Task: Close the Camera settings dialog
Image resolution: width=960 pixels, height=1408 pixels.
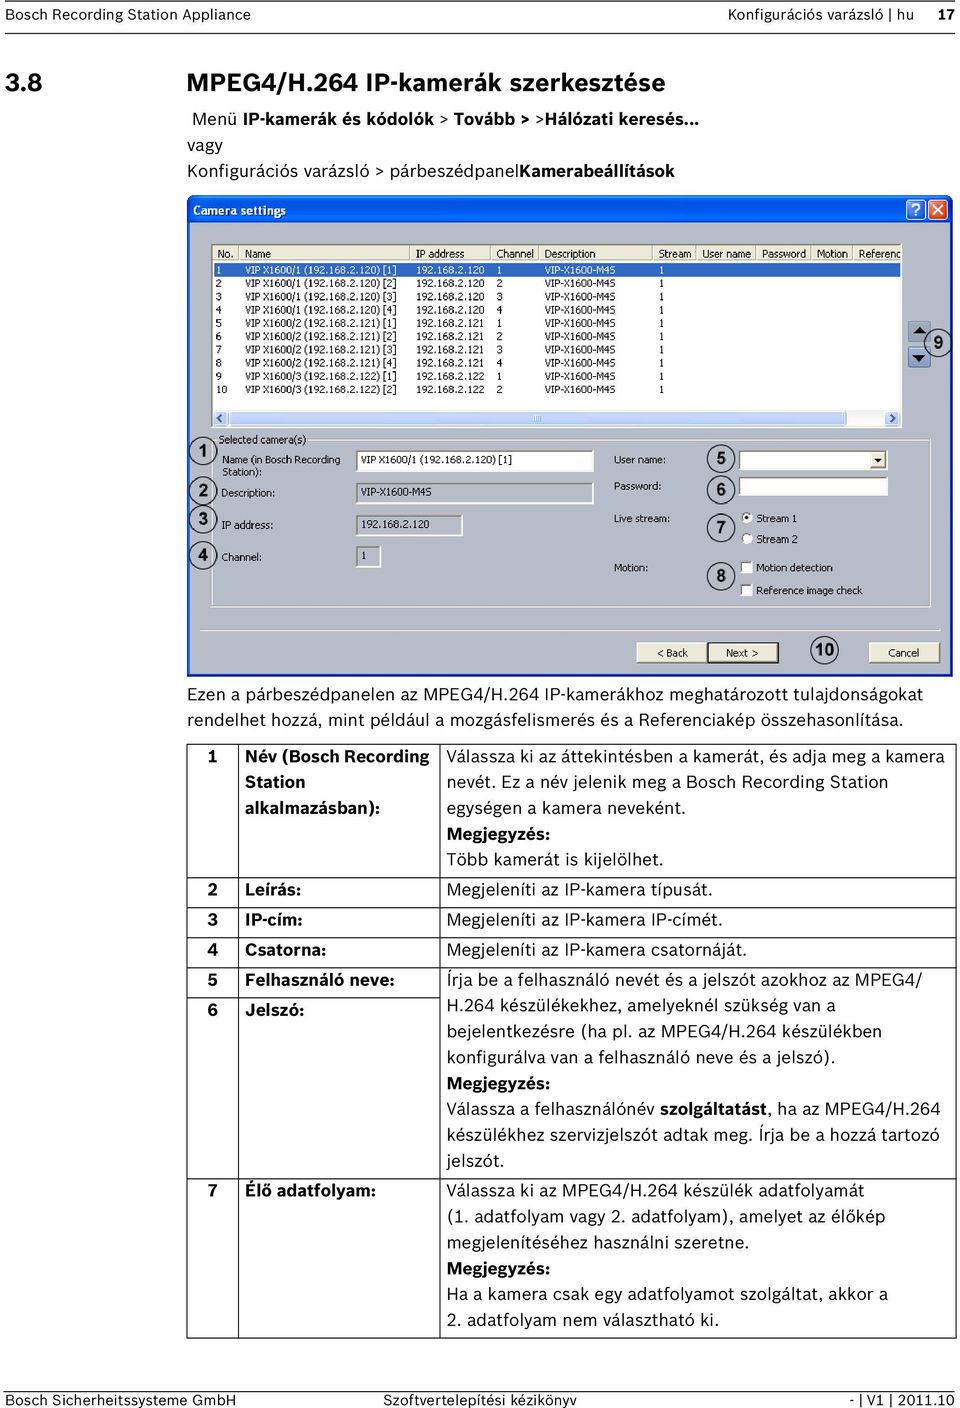Action: click(937, 210)
